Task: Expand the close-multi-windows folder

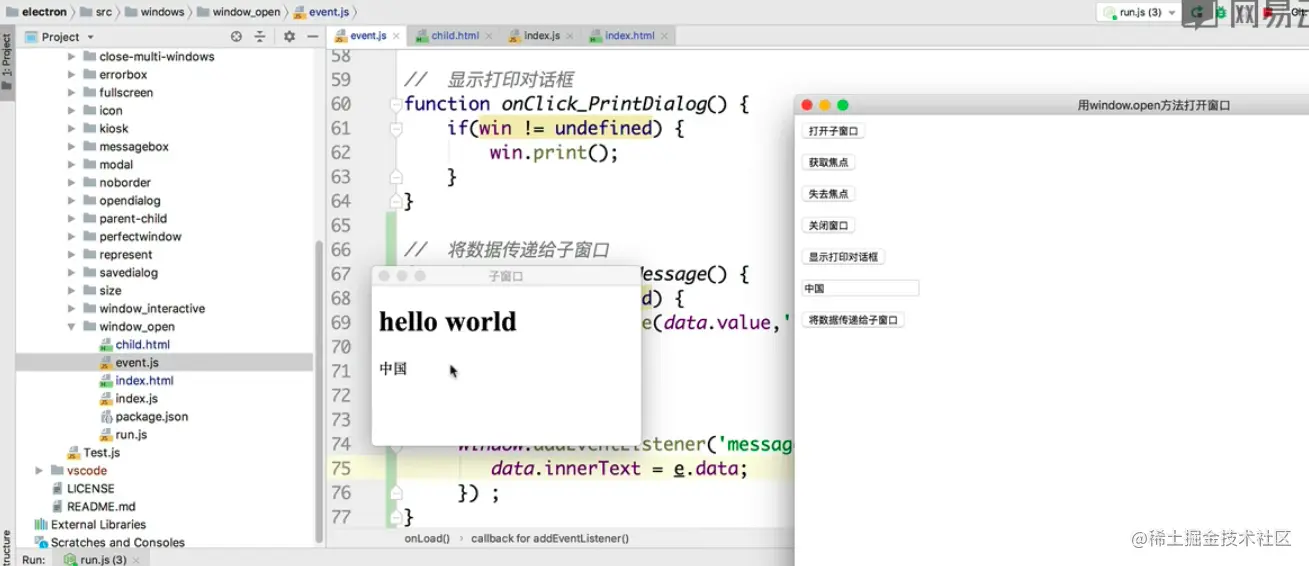Action: [x=72, y=57]
